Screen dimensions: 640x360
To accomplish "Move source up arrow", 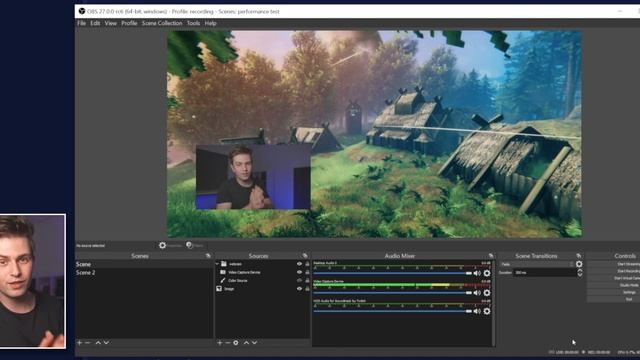I will 246,343.
